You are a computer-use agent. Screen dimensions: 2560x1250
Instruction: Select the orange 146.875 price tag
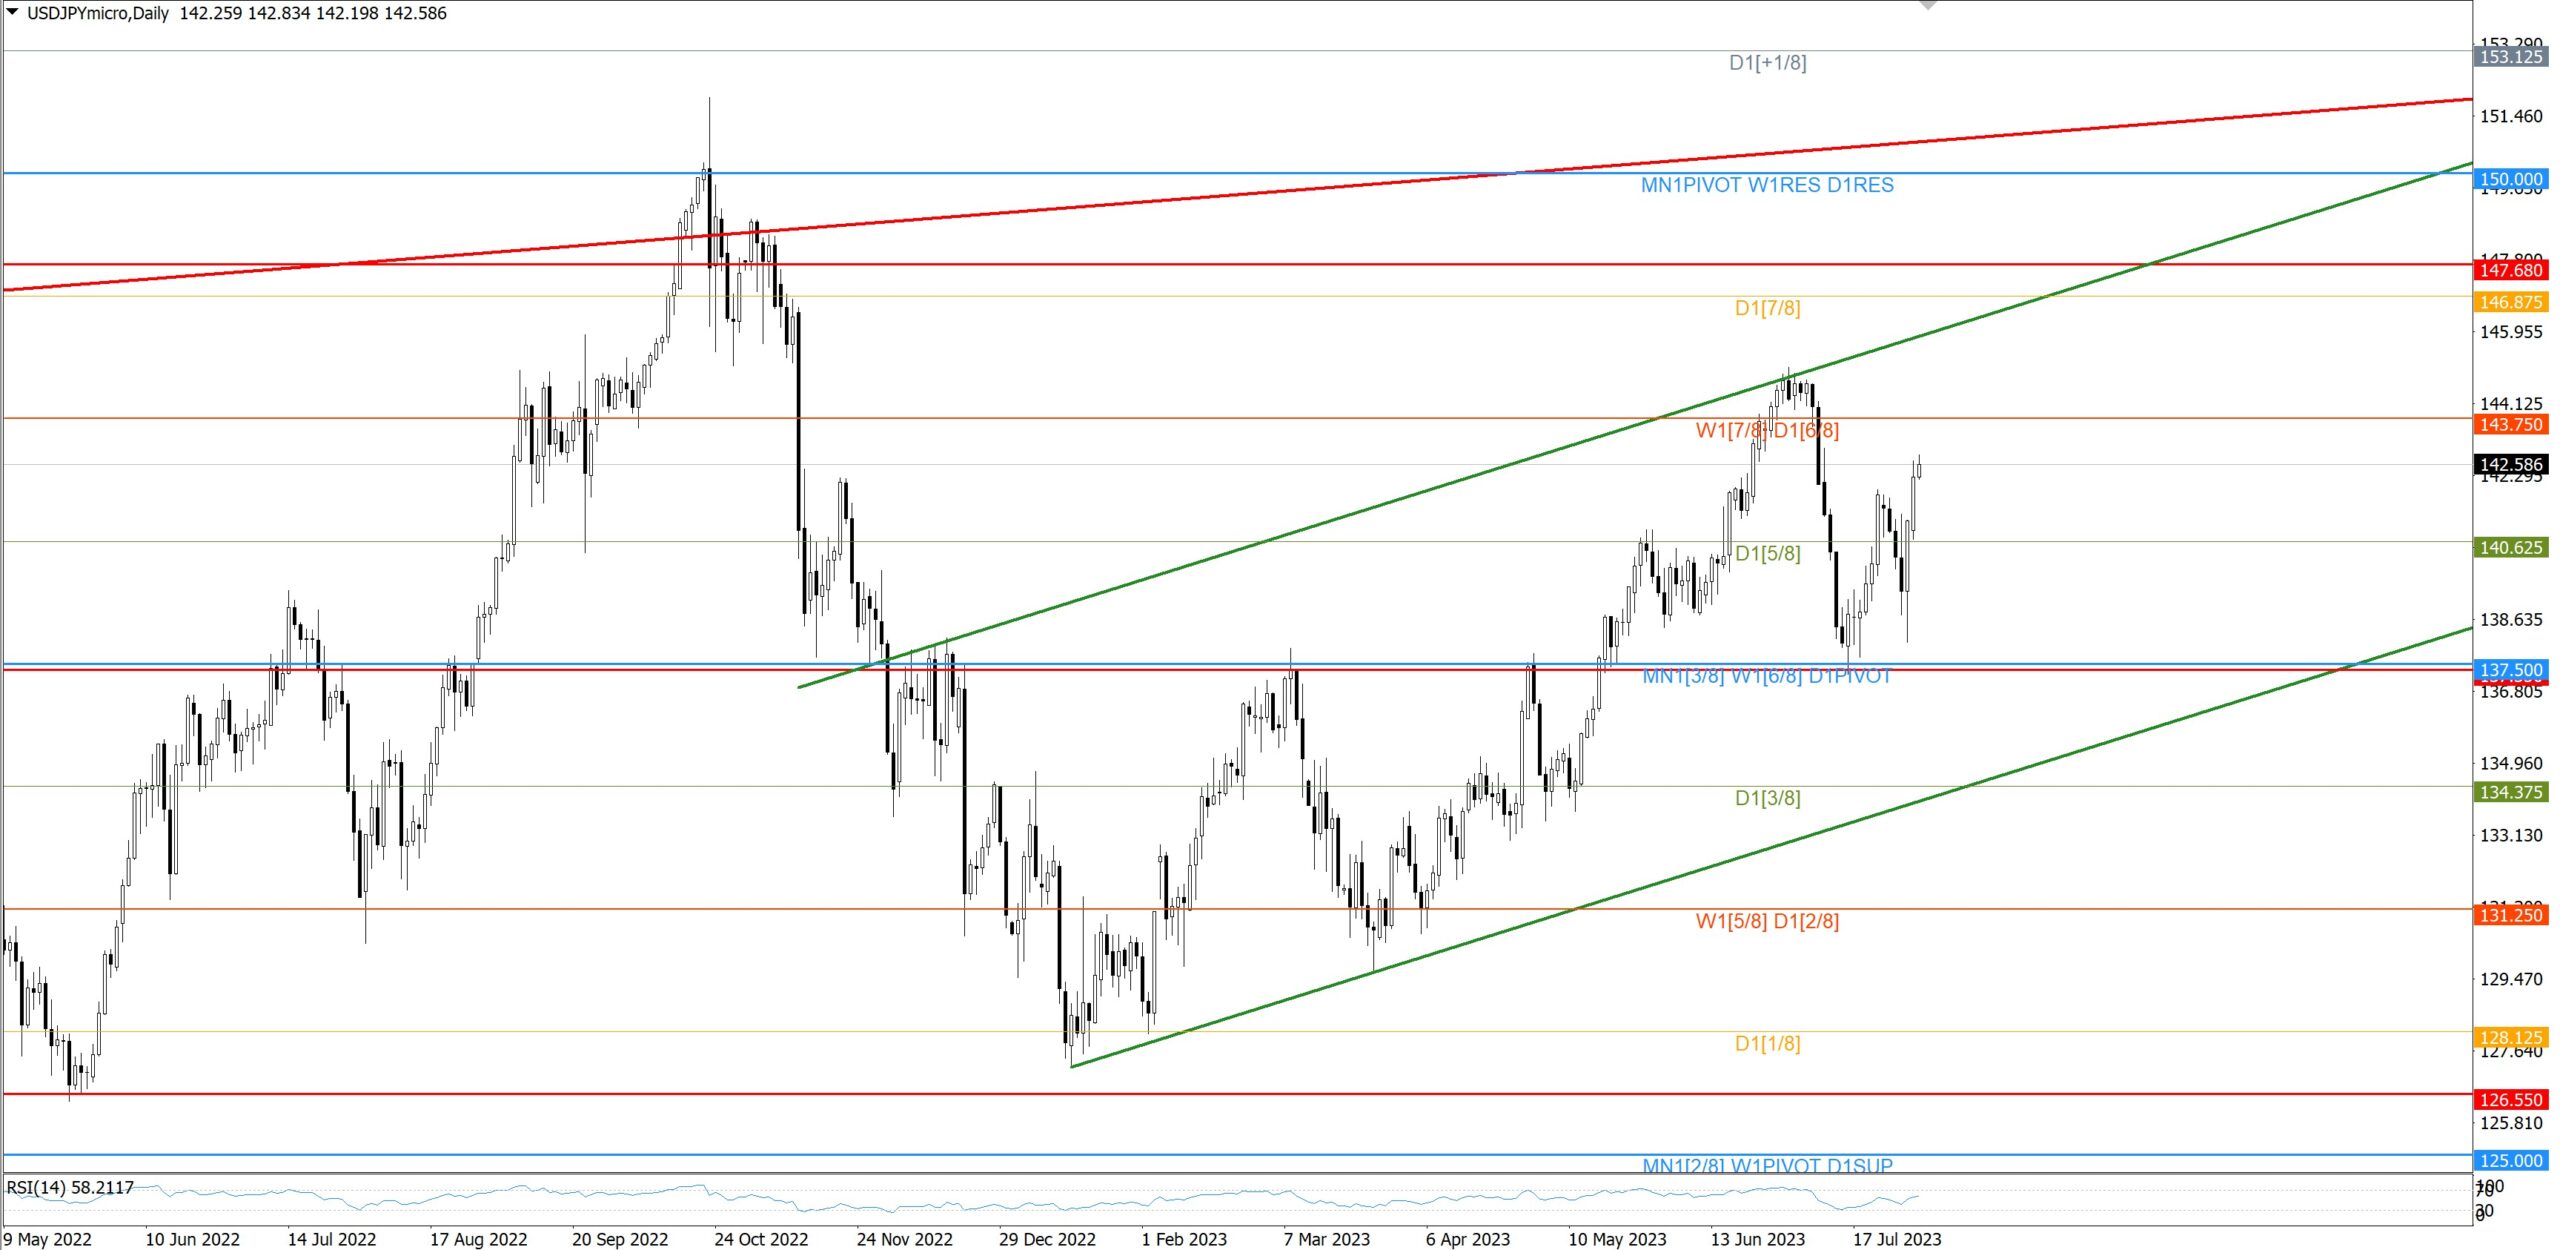click(2510, 302)
